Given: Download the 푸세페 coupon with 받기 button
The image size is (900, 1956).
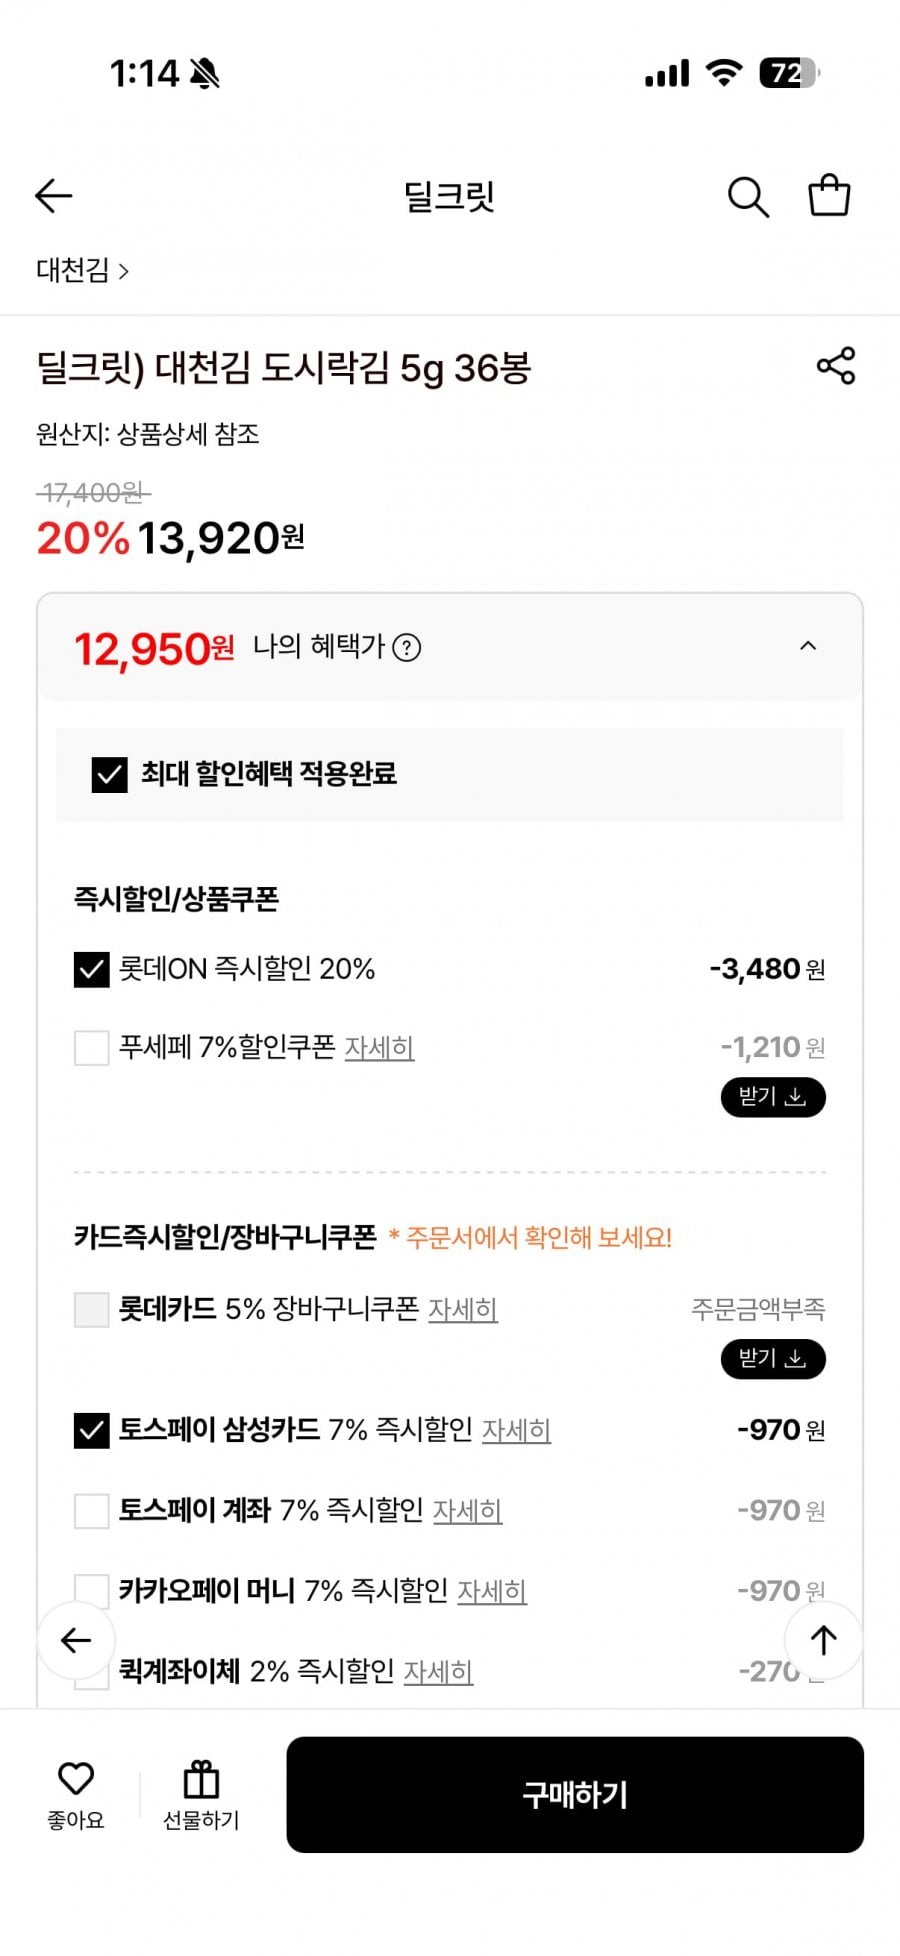Looking at the screenshot, I should point(772,1097).
